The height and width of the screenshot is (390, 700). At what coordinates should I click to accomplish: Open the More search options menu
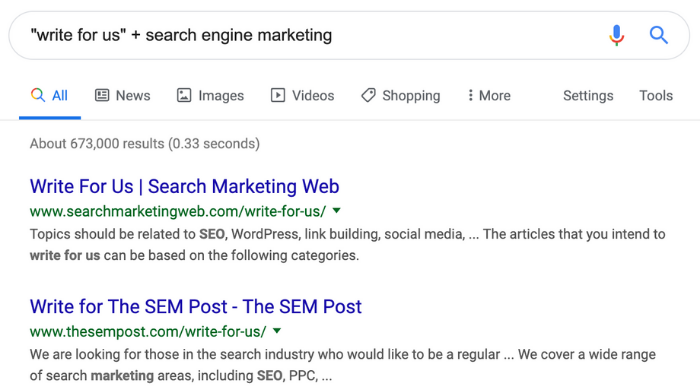coord(489,95)
